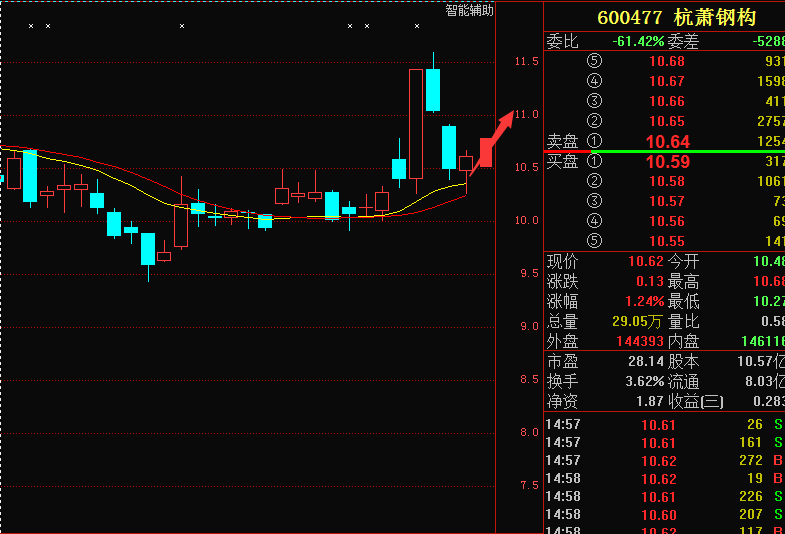Click sell price 10.67

(667, 82)
